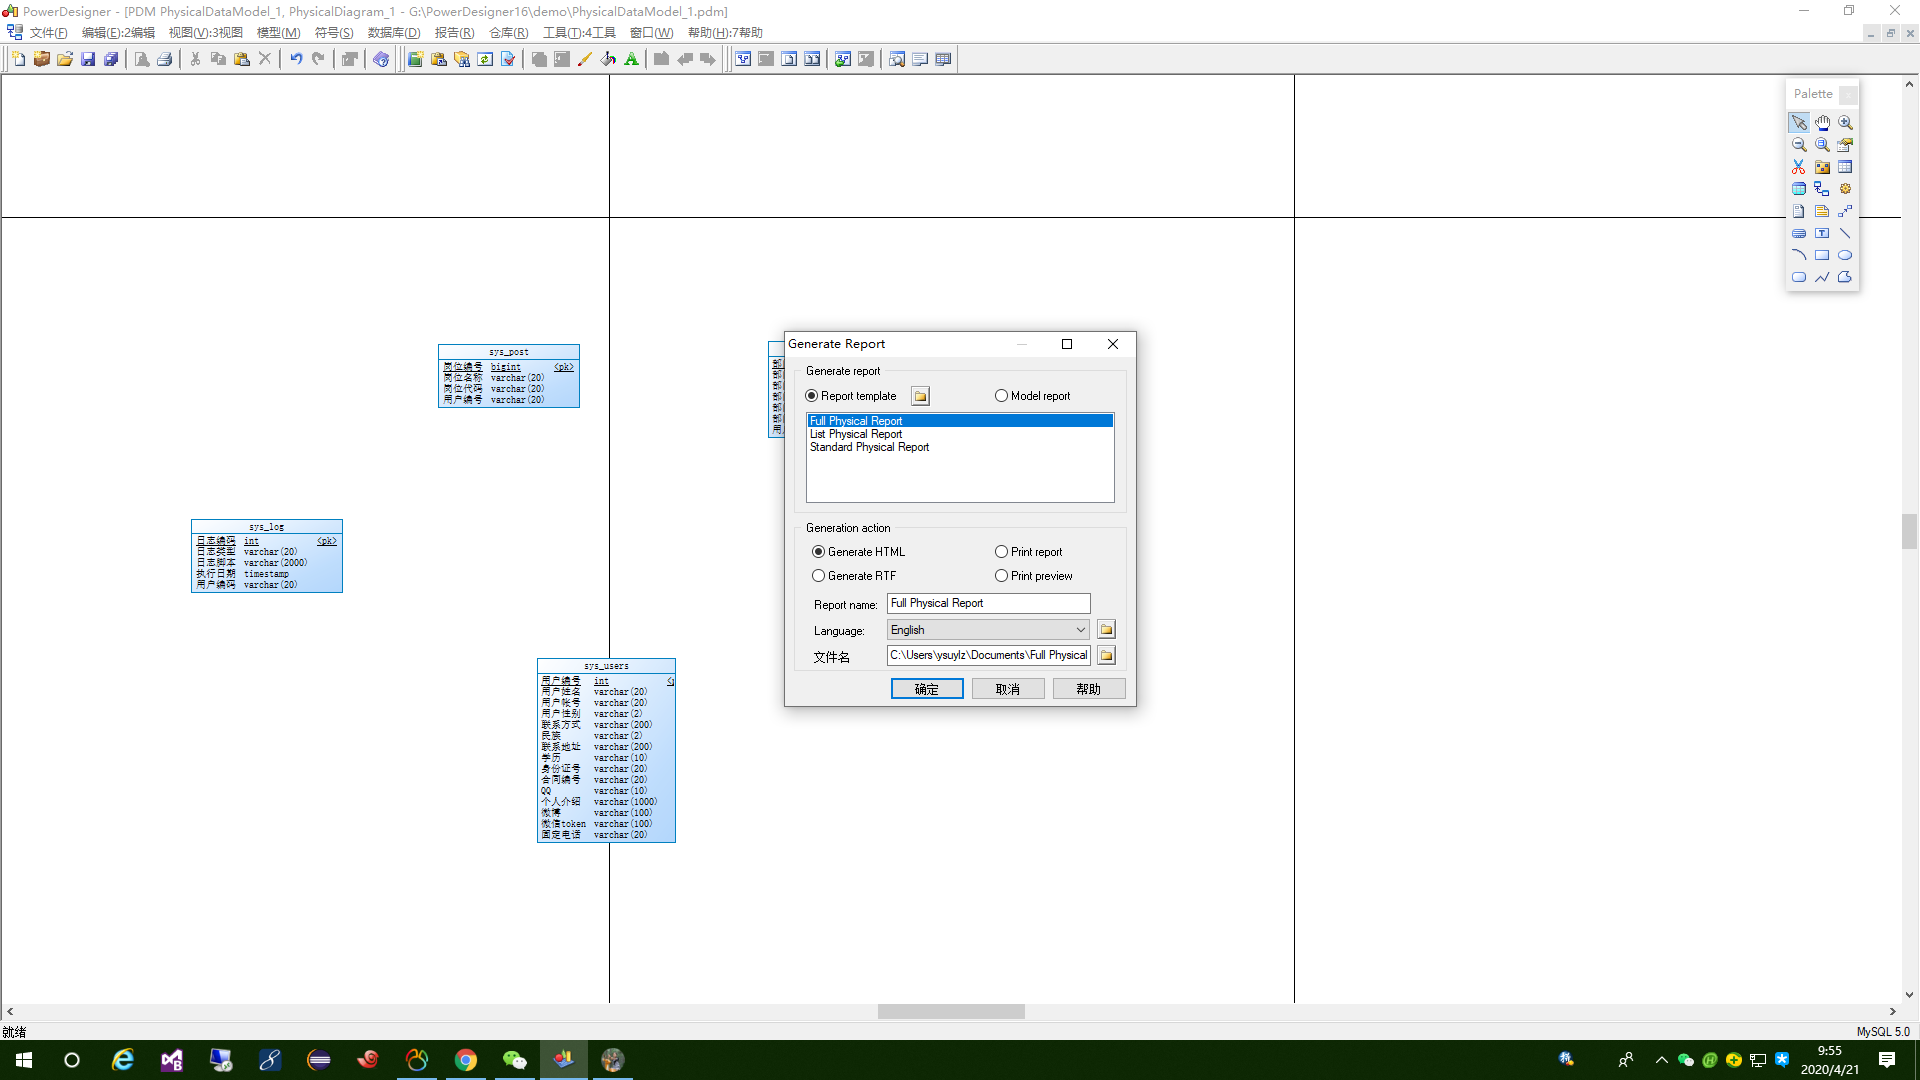Image resolution: width=1920 pixels, height=1080 pixels.
Task: Select the Print preview radio button
Action: 1001,576
